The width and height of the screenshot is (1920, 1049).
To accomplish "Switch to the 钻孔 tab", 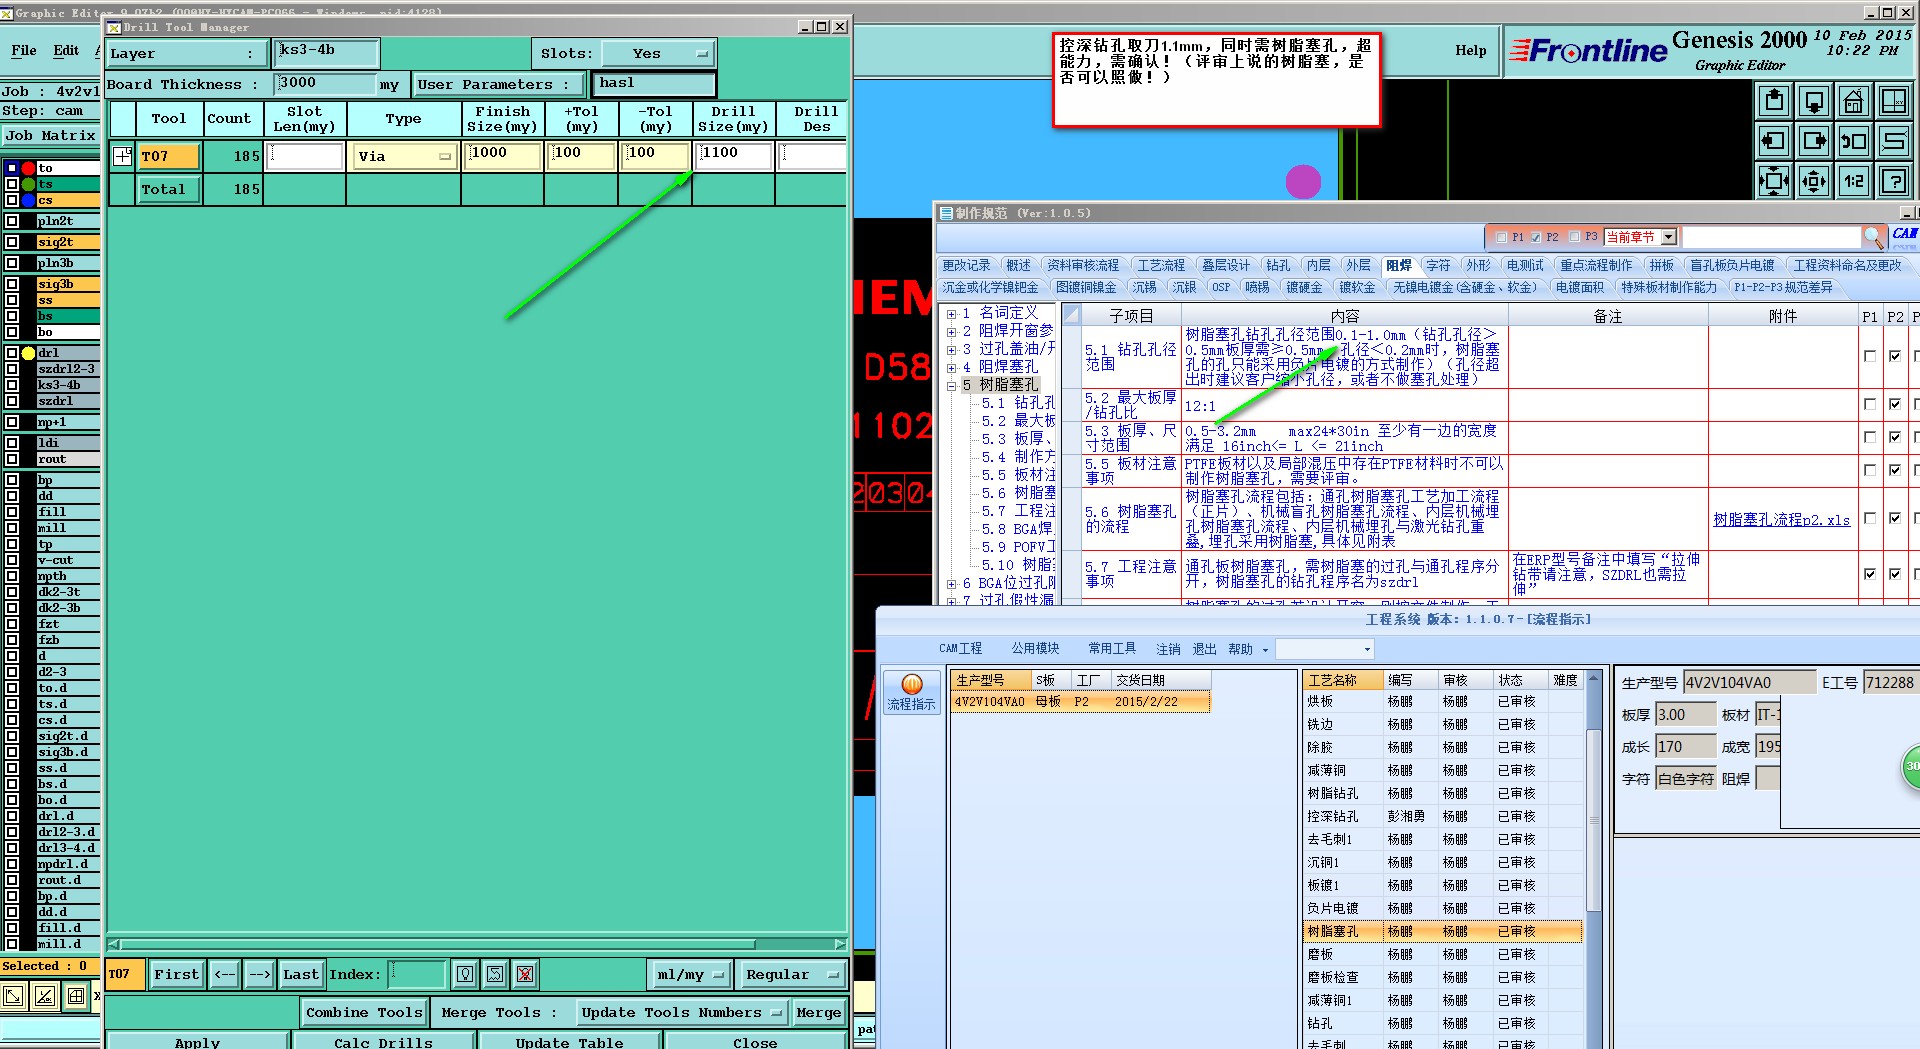I will [x=1278, y=265].
